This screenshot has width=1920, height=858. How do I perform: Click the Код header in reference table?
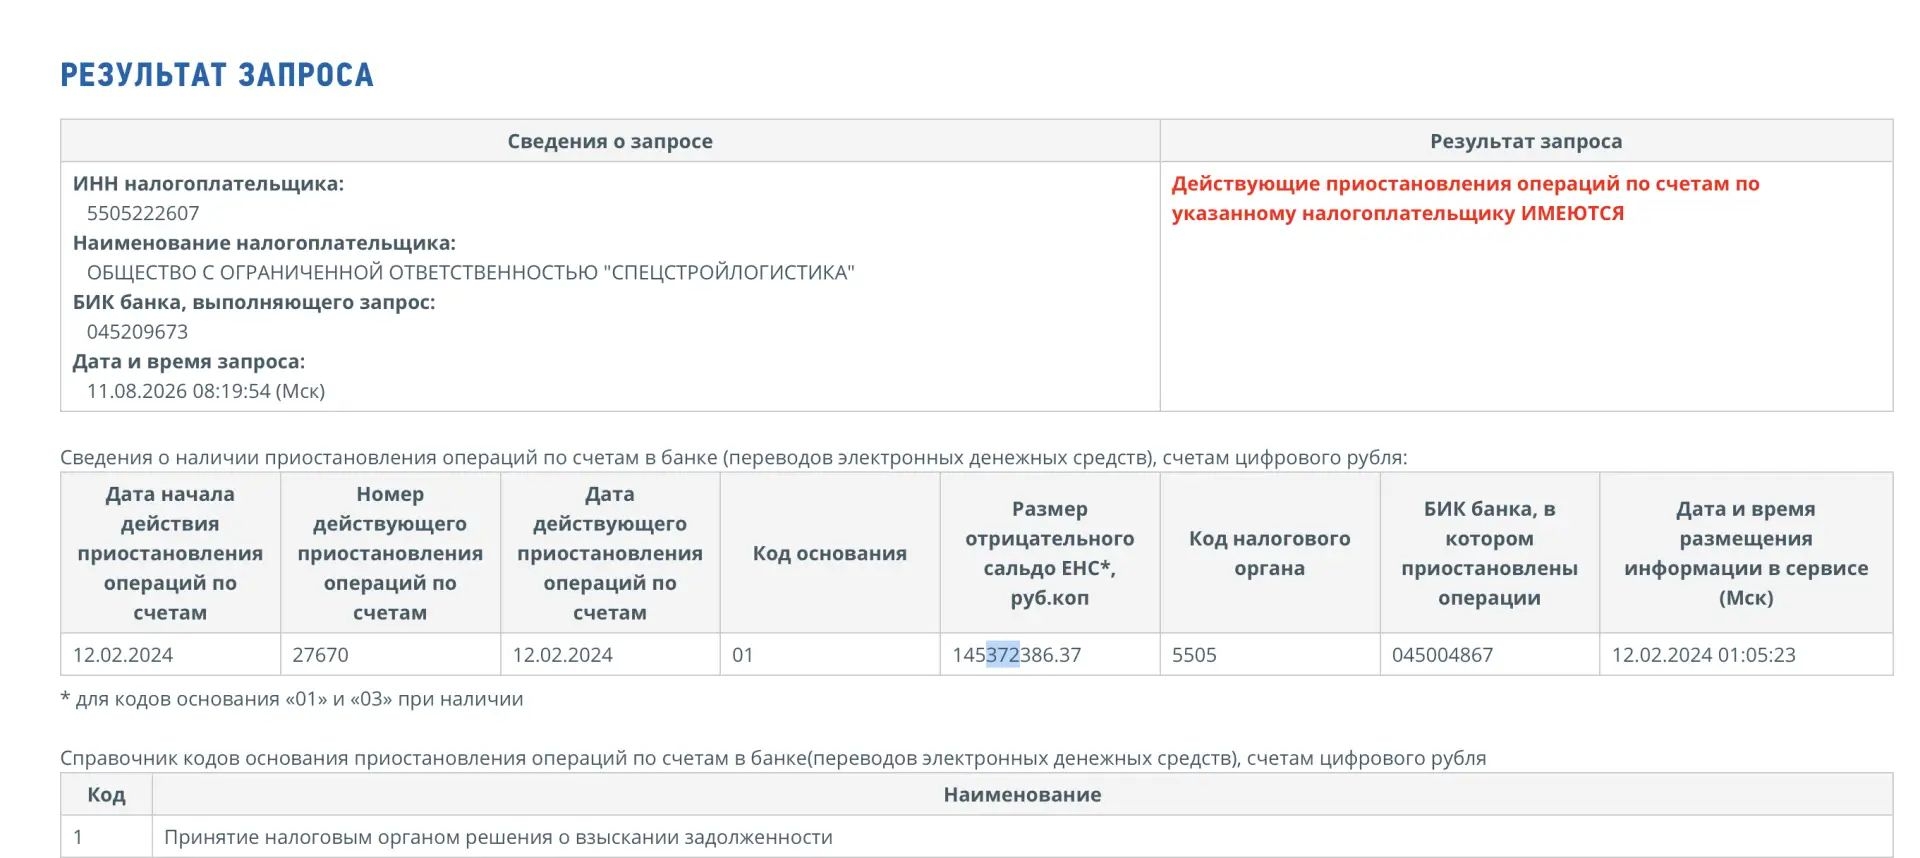pyautogui.click(x=106, y=795)
